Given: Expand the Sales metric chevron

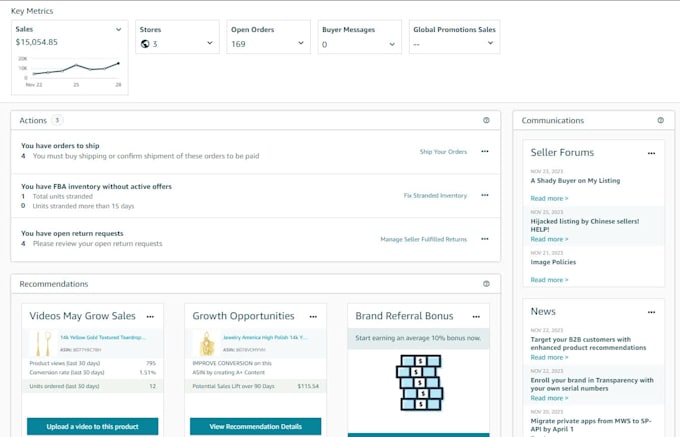Looking at the screenshot, I should (x=118, y=29).
